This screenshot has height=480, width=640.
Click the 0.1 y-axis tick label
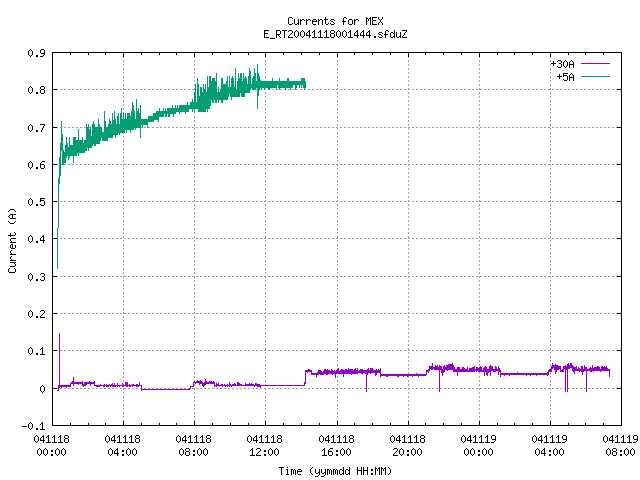pyautogui.click(x=36, y=351)
